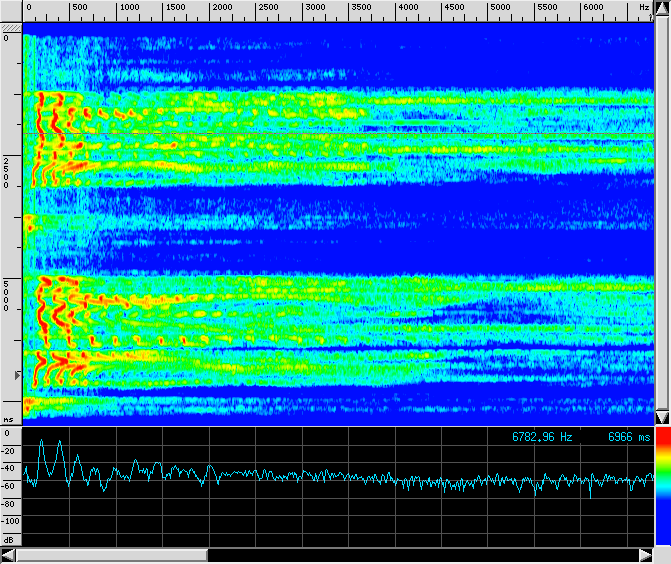Viewport: 671px width, 564px height.
Task: Click the horizontal scrollbar thumb
Action: click(111, 555)
